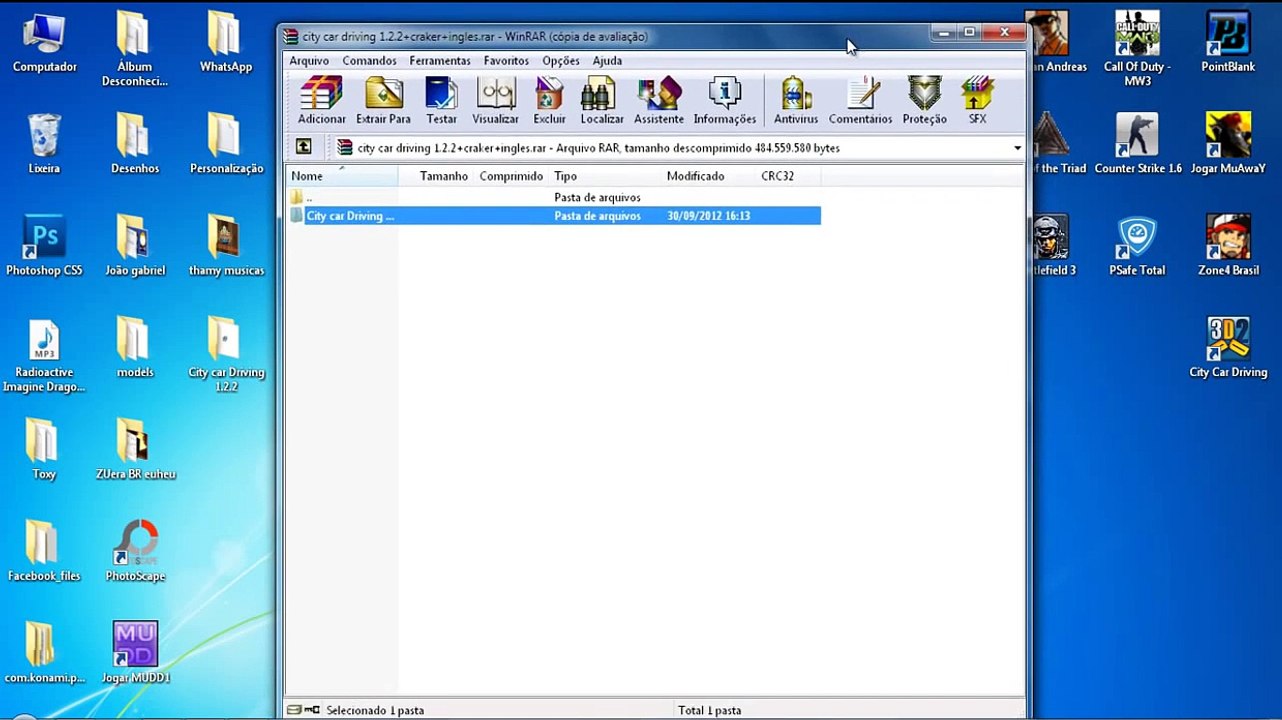Select the João gabriel desktop folder
Viewport: 1282px width, 720px height.
click(x=135, y=245)
